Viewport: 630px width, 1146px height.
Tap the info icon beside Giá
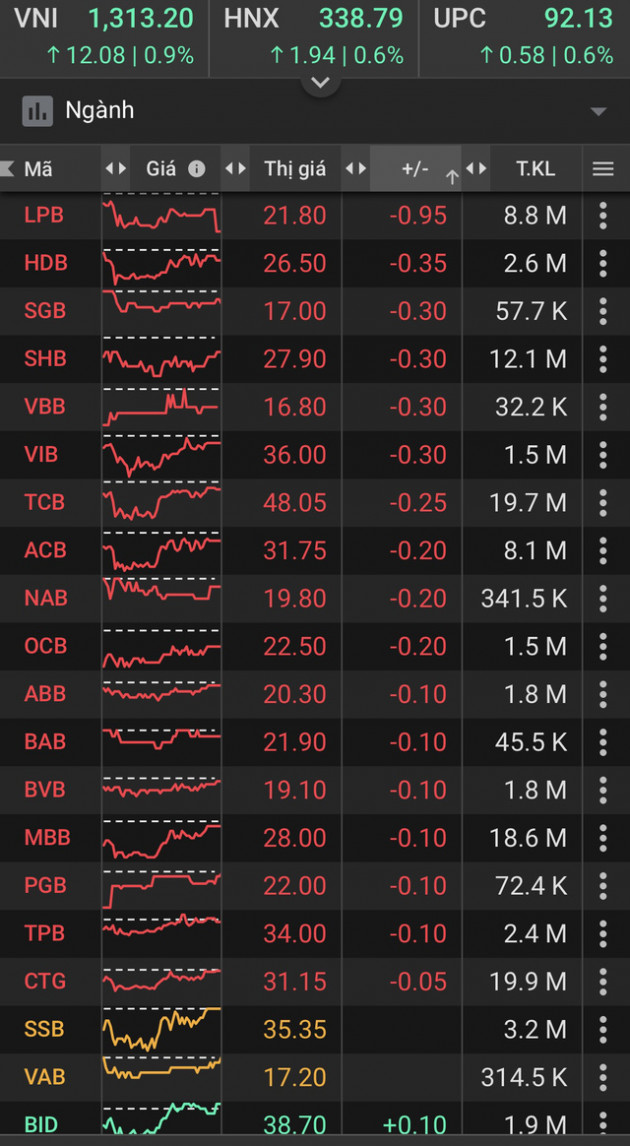pyautogui.click(x=197, y=169)
